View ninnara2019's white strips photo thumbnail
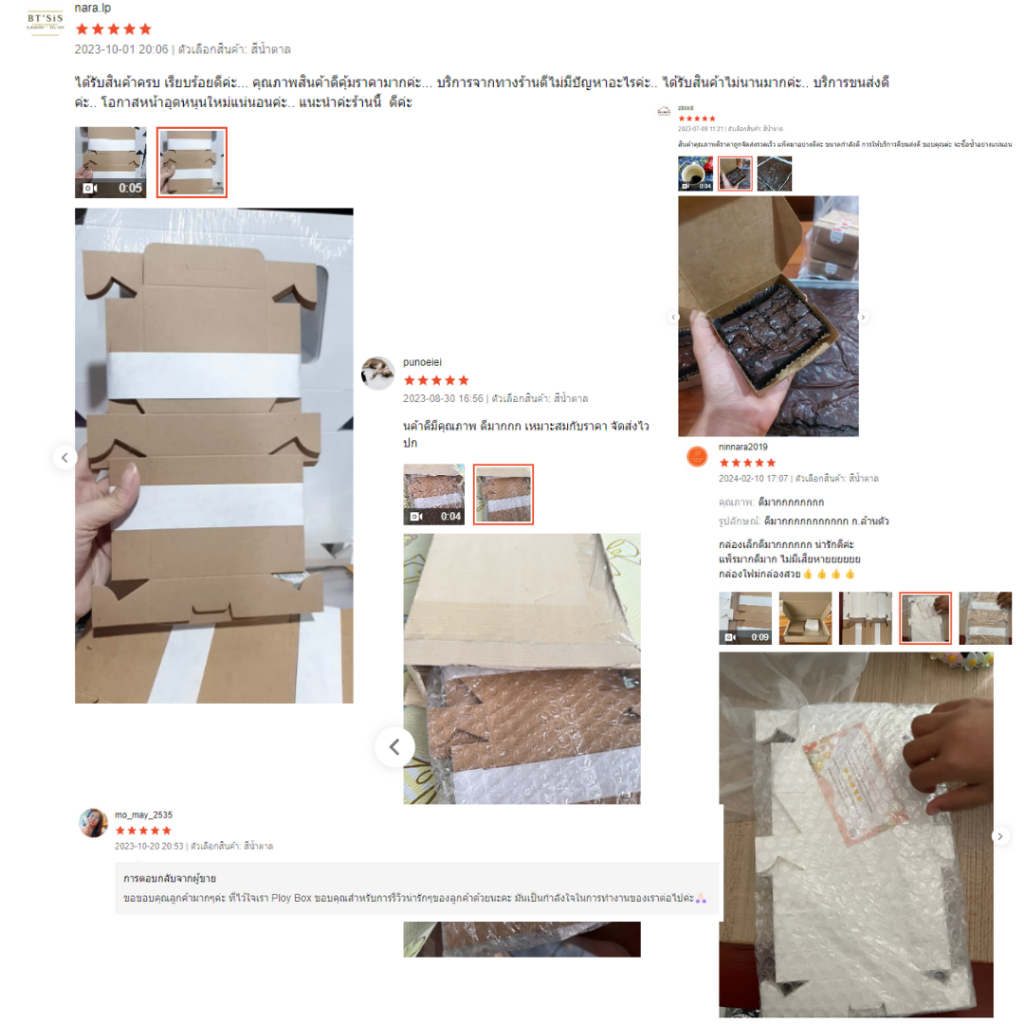The height and width of the screenshot is (1024, 1024). coord(865,618)
